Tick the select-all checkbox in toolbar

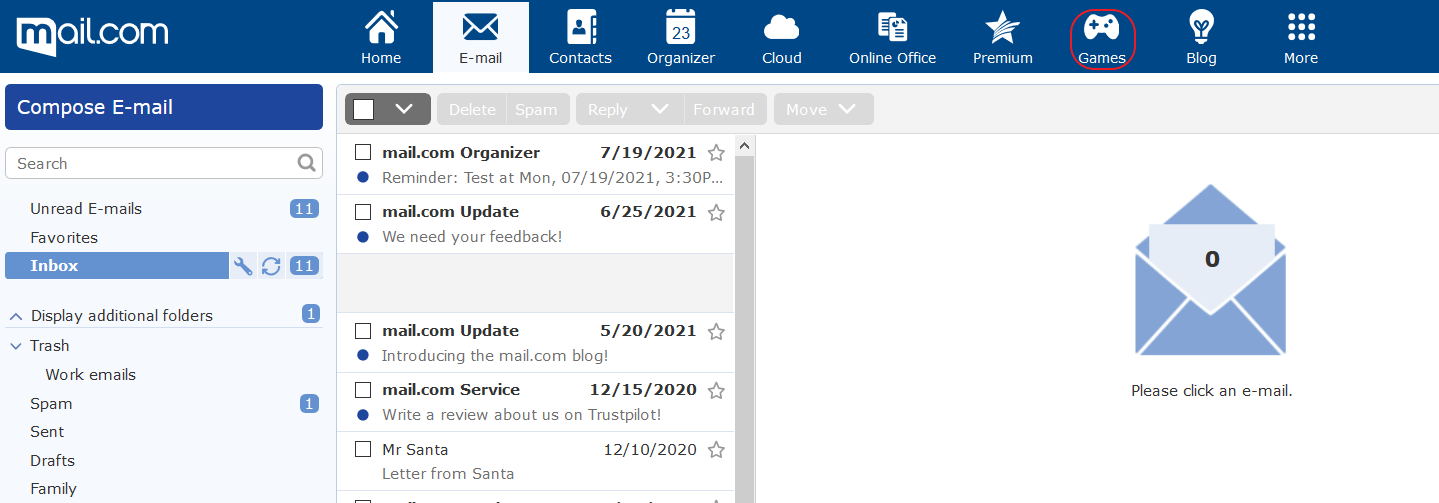point(364,109)
